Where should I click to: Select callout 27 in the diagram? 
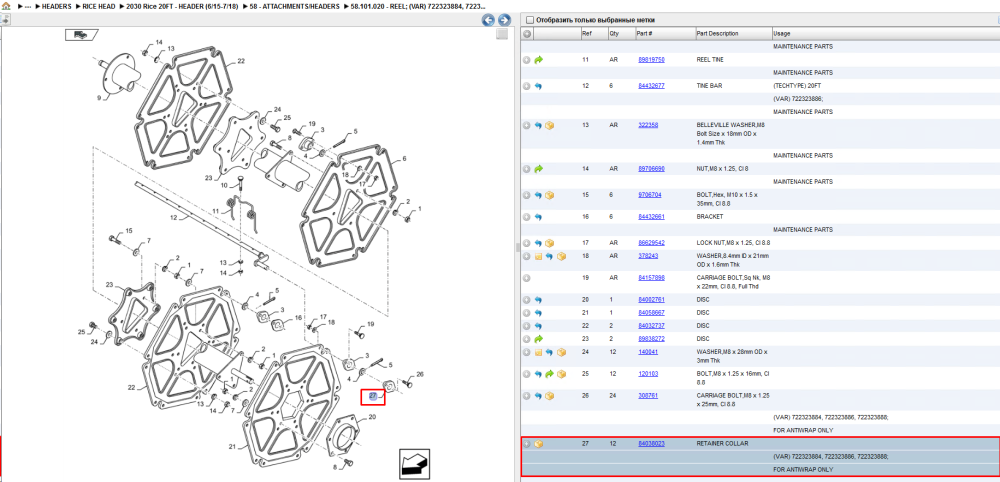[373, 397]
